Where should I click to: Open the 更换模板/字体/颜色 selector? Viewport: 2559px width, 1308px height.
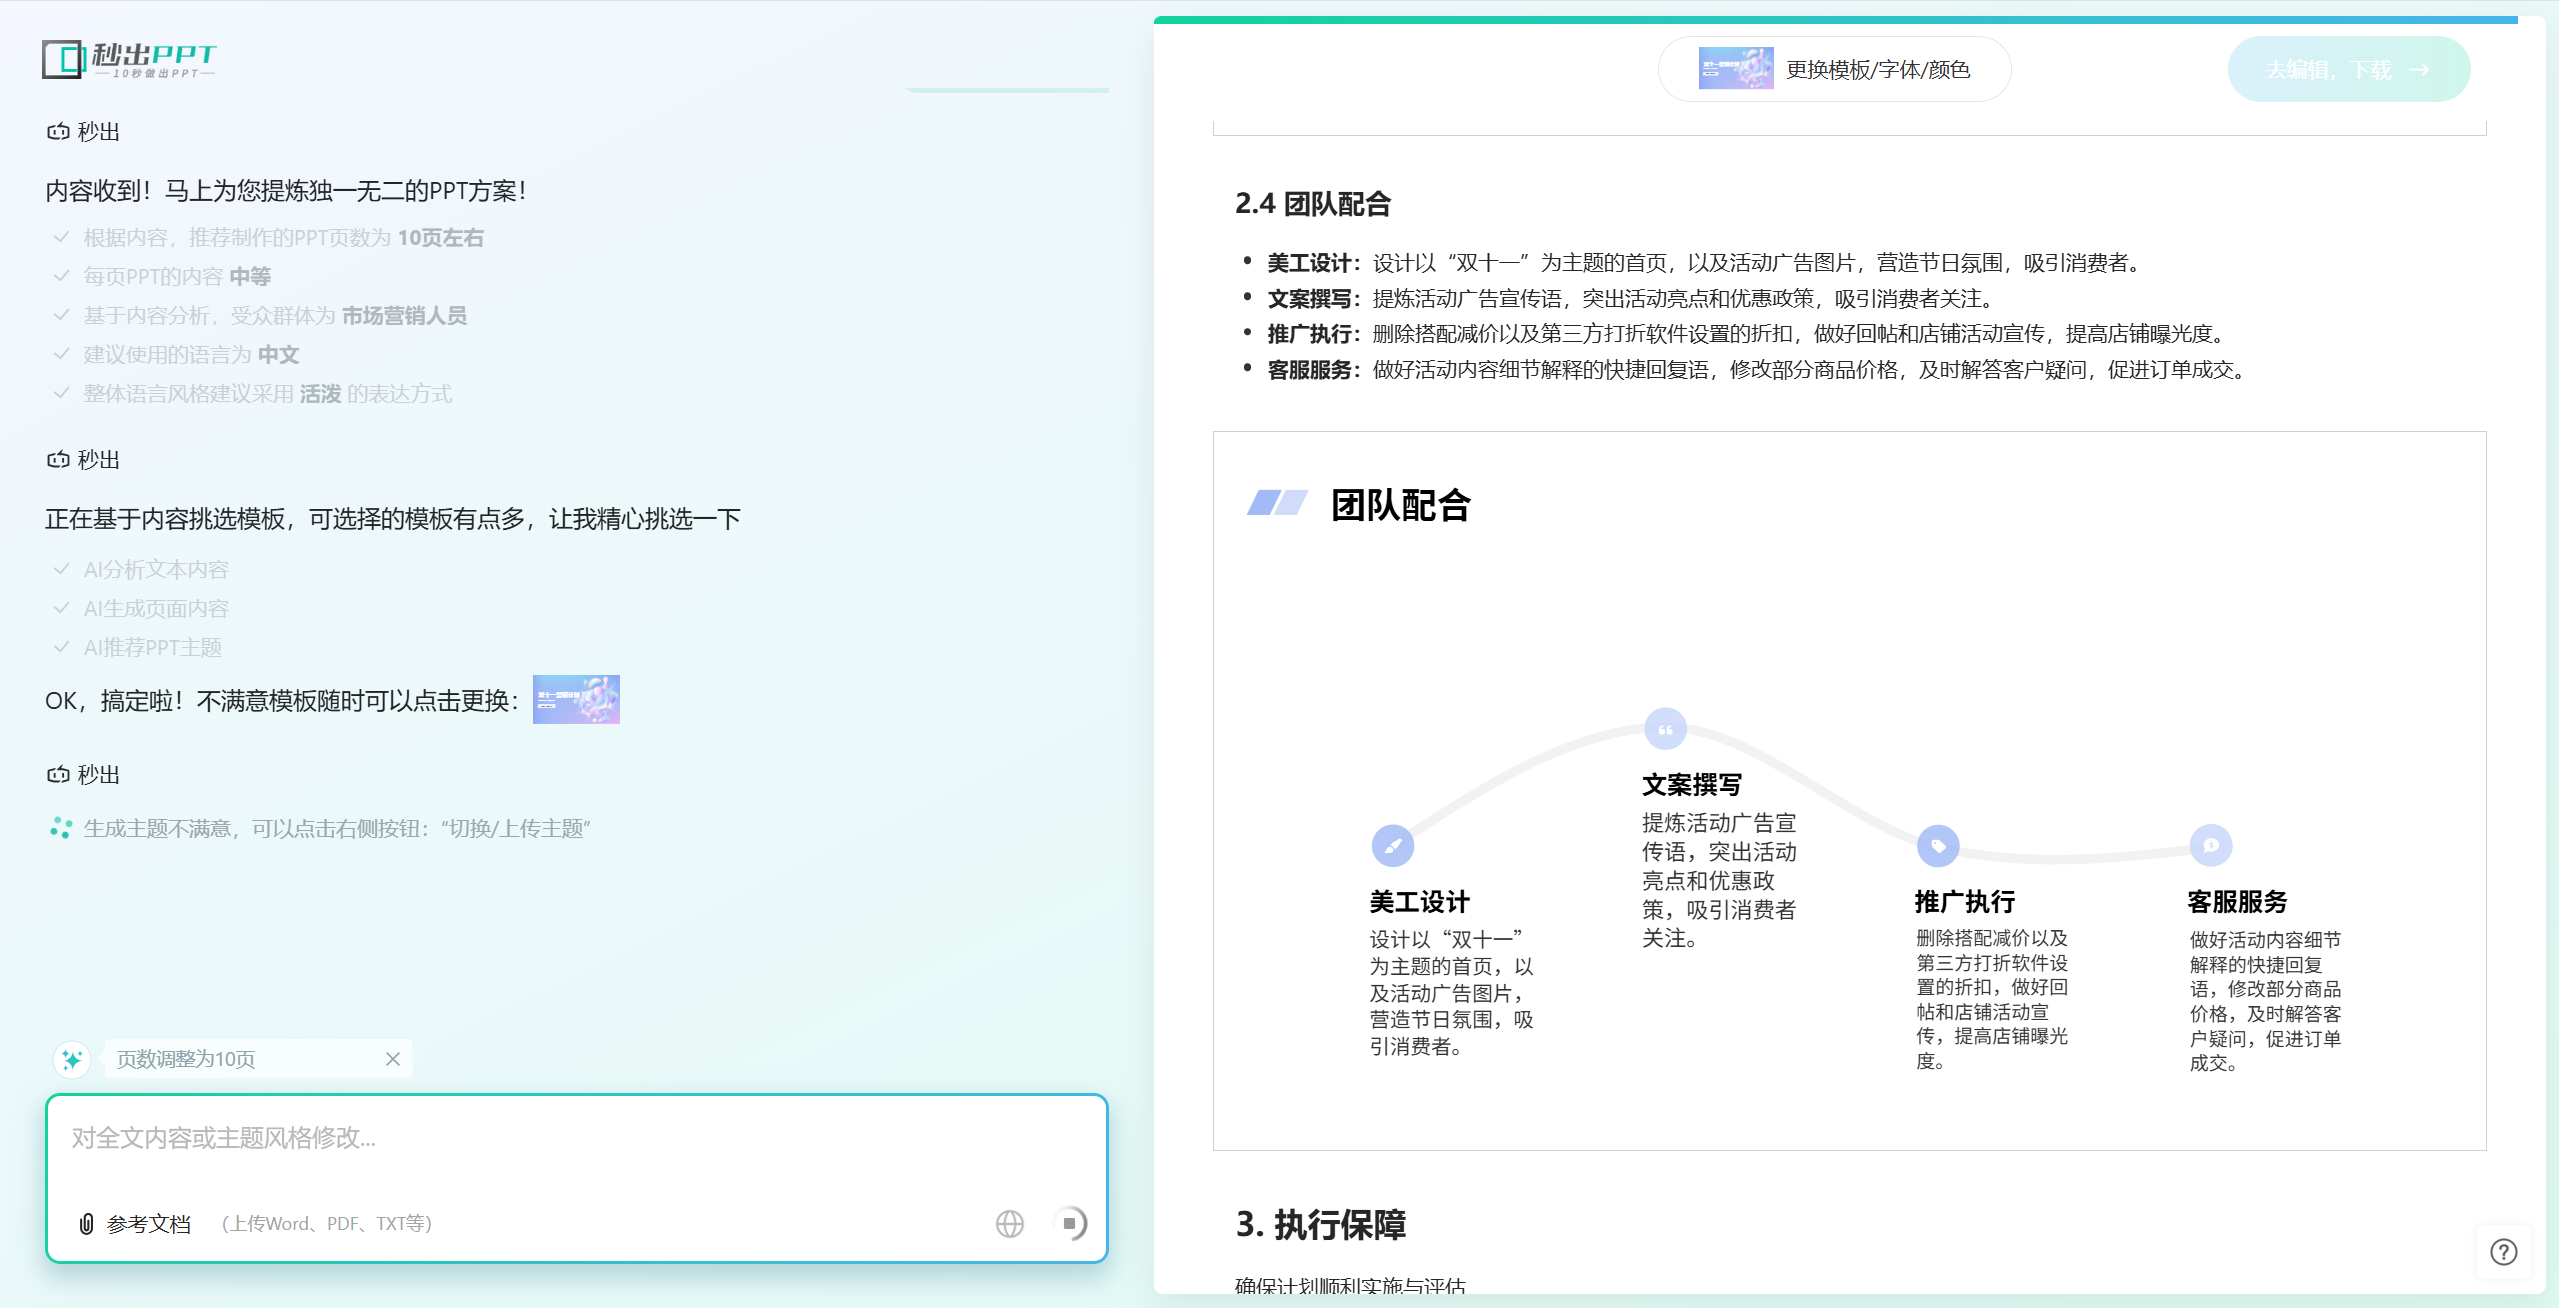pos(1877,69)
